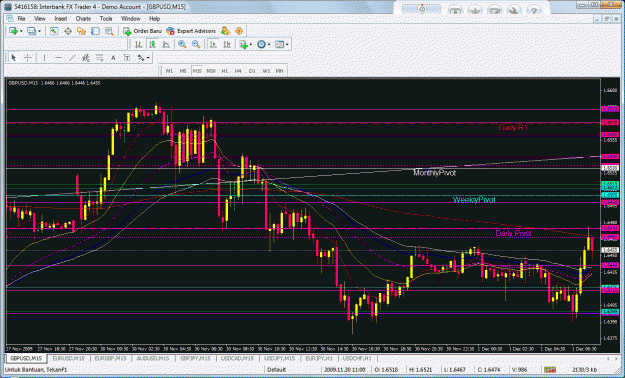Show the Market Watch panel
The height and width of the screenshot is (378, 625).
[54, 31]
